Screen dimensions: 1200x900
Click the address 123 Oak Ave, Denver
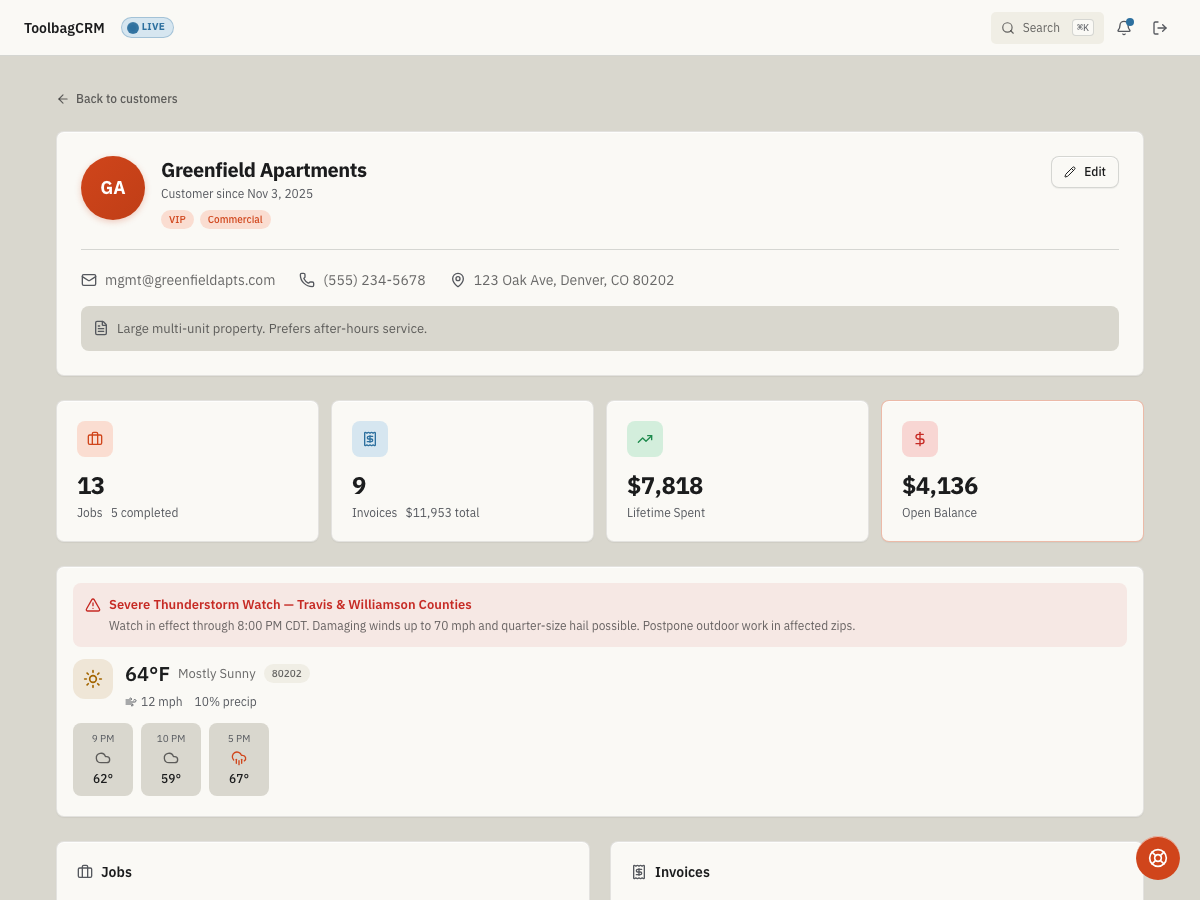tap(574, 280)
